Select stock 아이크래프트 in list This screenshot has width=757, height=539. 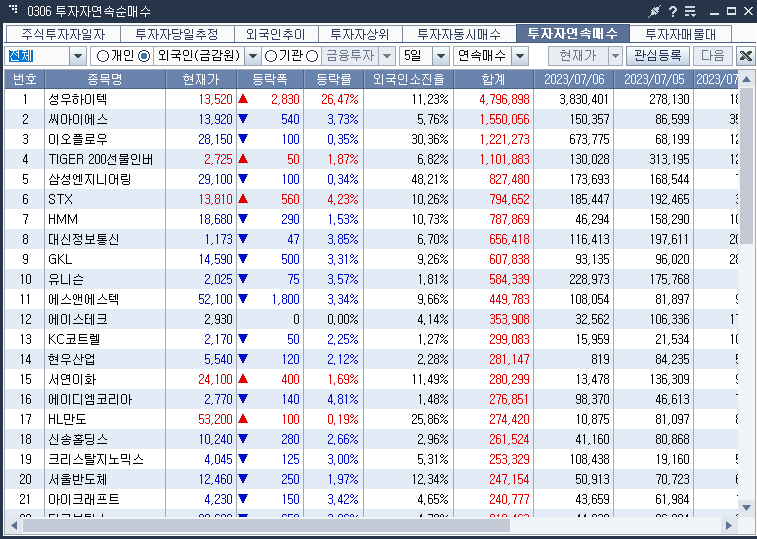tap(83, 499)
